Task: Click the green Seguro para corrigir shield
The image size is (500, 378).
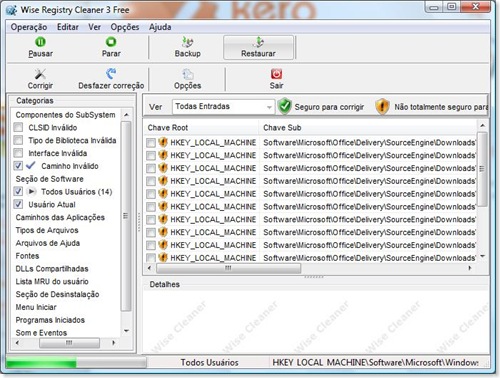Action: point(285,107)
